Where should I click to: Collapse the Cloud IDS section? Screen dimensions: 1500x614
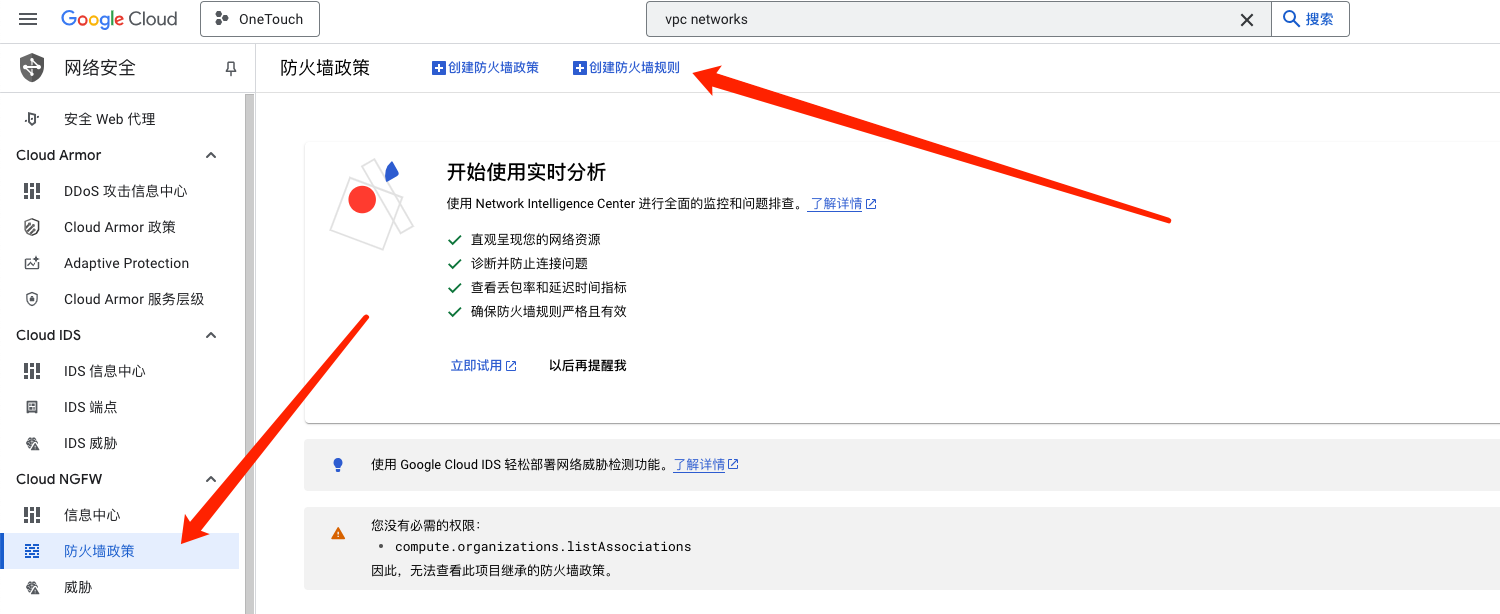point(211,335)
